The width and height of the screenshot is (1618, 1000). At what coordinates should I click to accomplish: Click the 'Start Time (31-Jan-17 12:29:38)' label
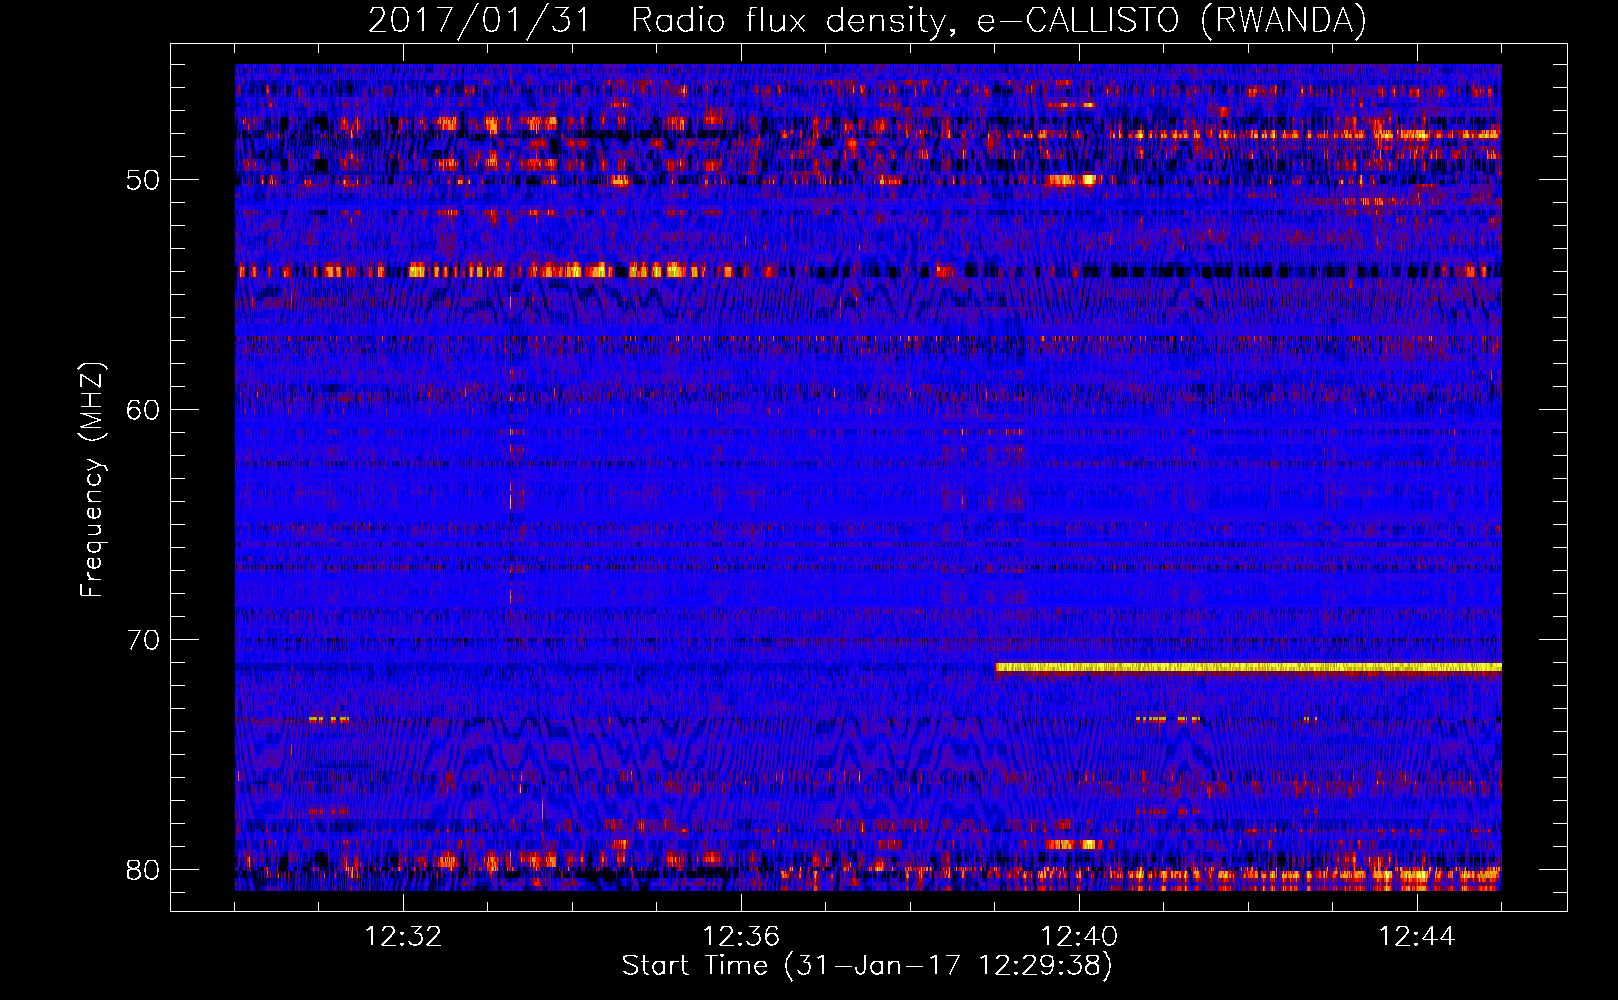pyautogui.click(x=867, y=966)
